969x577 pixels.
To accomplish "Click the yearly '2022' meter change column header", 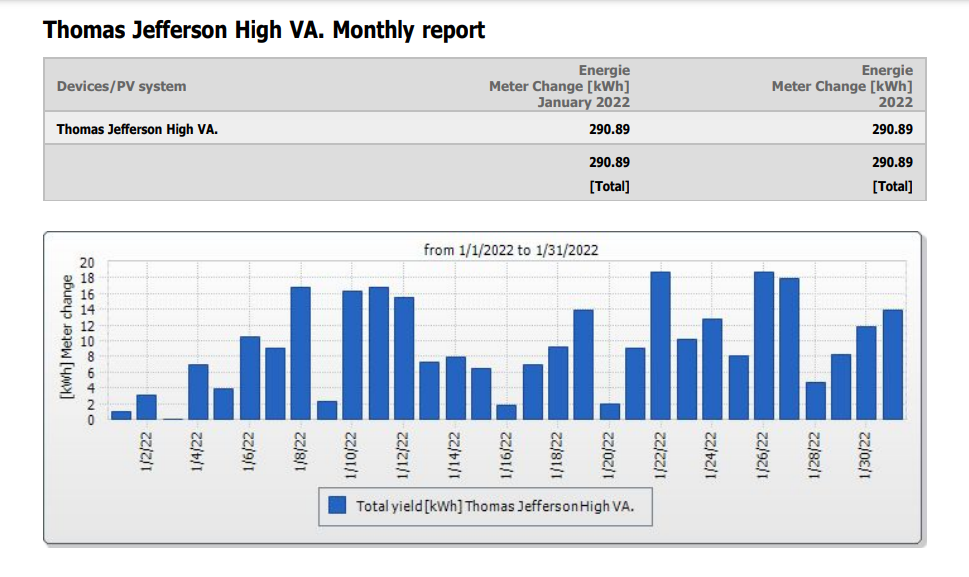I will (842, 86).
